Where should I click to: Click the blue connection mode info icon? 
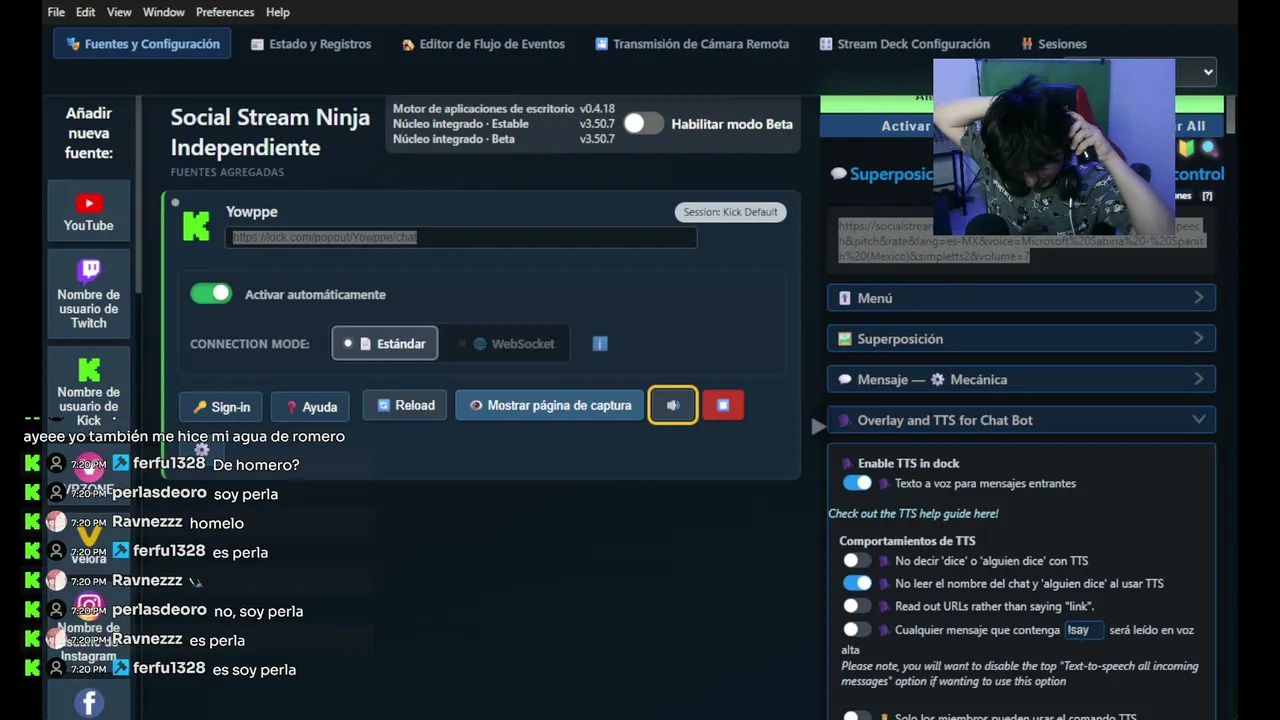coord(600,343)
